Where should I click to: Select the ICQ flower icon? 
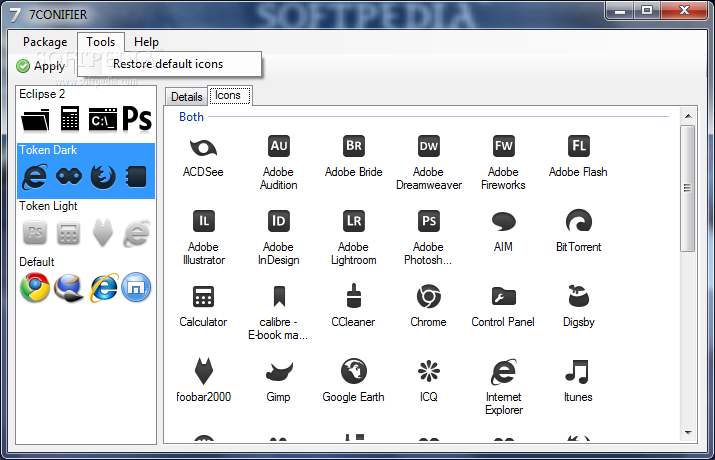[429, 371]
